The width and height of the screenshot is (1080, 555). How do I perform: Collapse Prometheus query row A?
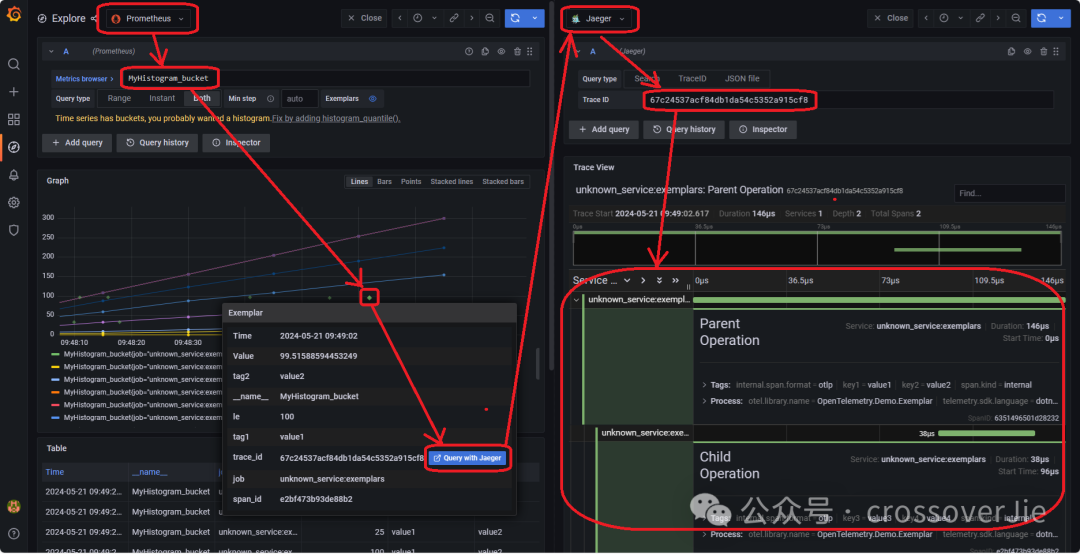(50, 51)
